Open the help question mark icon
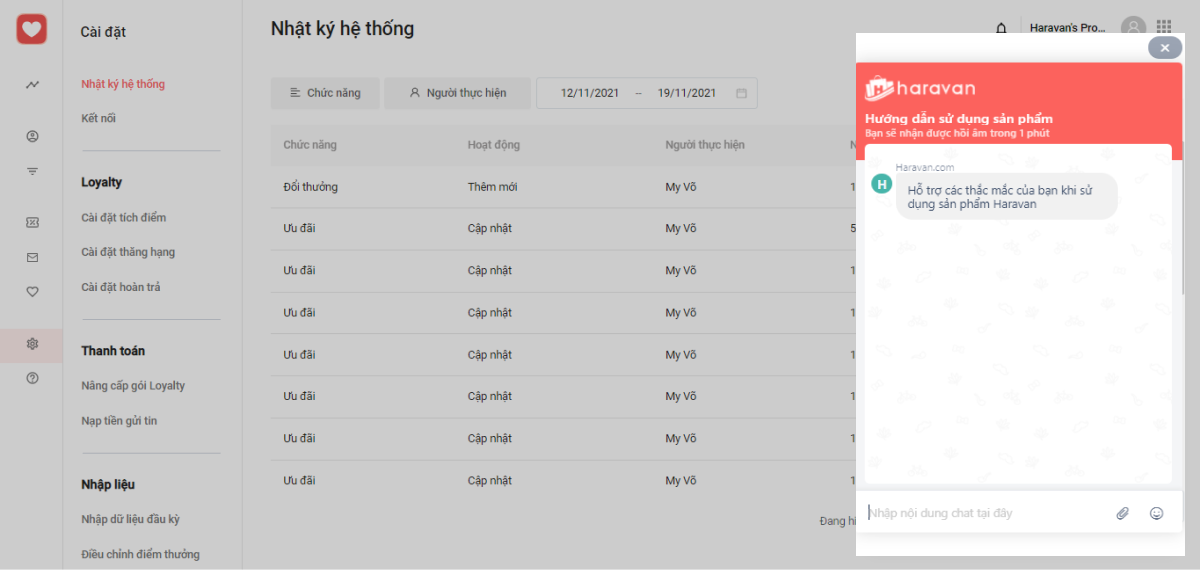Image resolution: width=1200 pixels, height=570 pixels. 32,378
